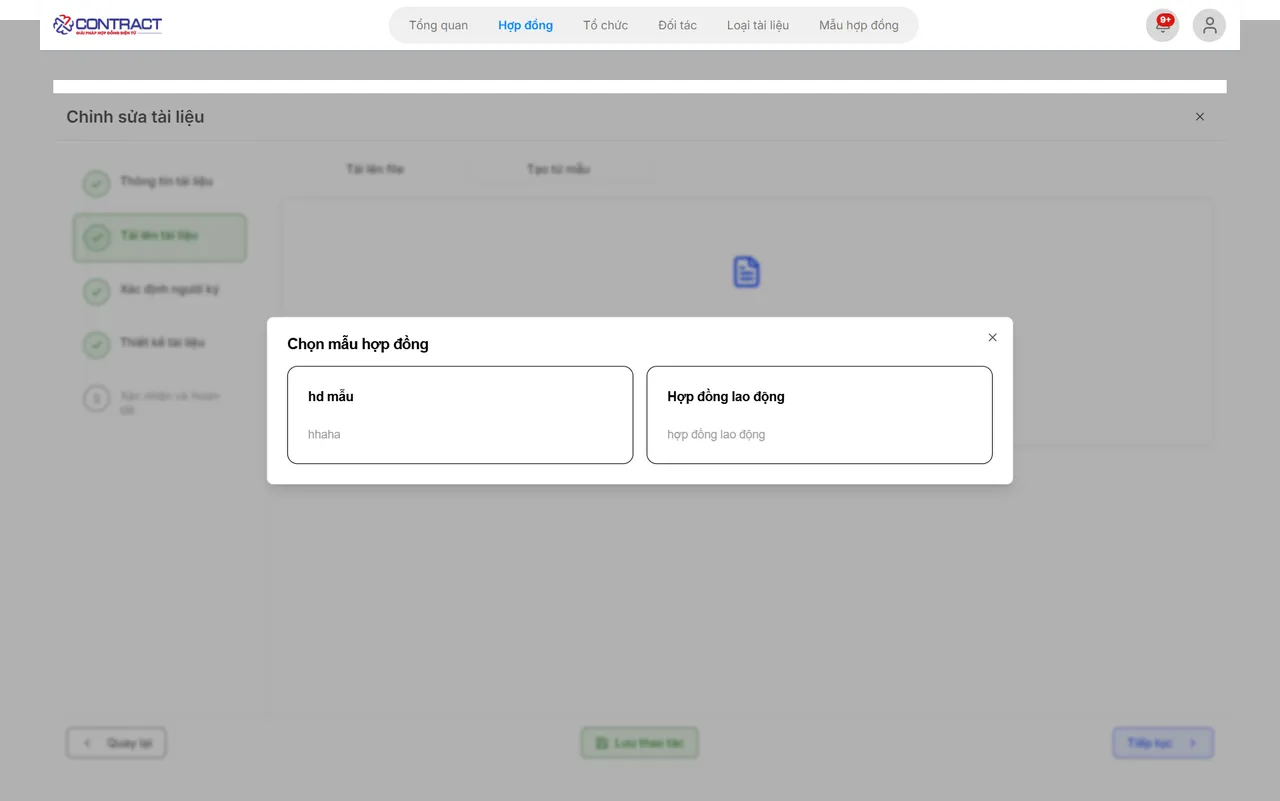The image size is (1280, 801).
Task: Open the notifications bell with 9+ badge
Action: pyautogui.click(x=1162, y=26)
